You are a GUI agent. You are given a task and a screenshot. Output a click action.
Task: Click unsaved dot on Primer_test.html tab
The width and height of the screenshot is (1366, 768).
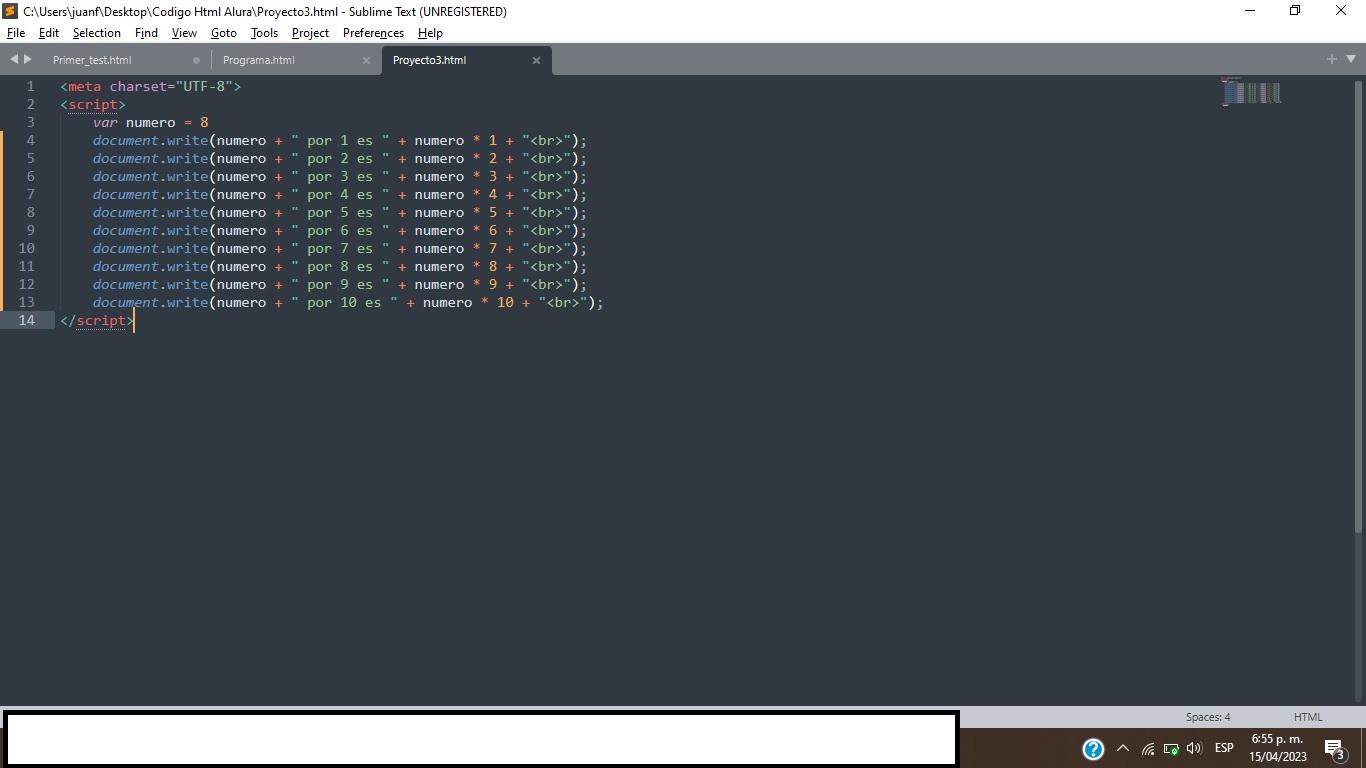pyautogui.click(x=196, y=60)
